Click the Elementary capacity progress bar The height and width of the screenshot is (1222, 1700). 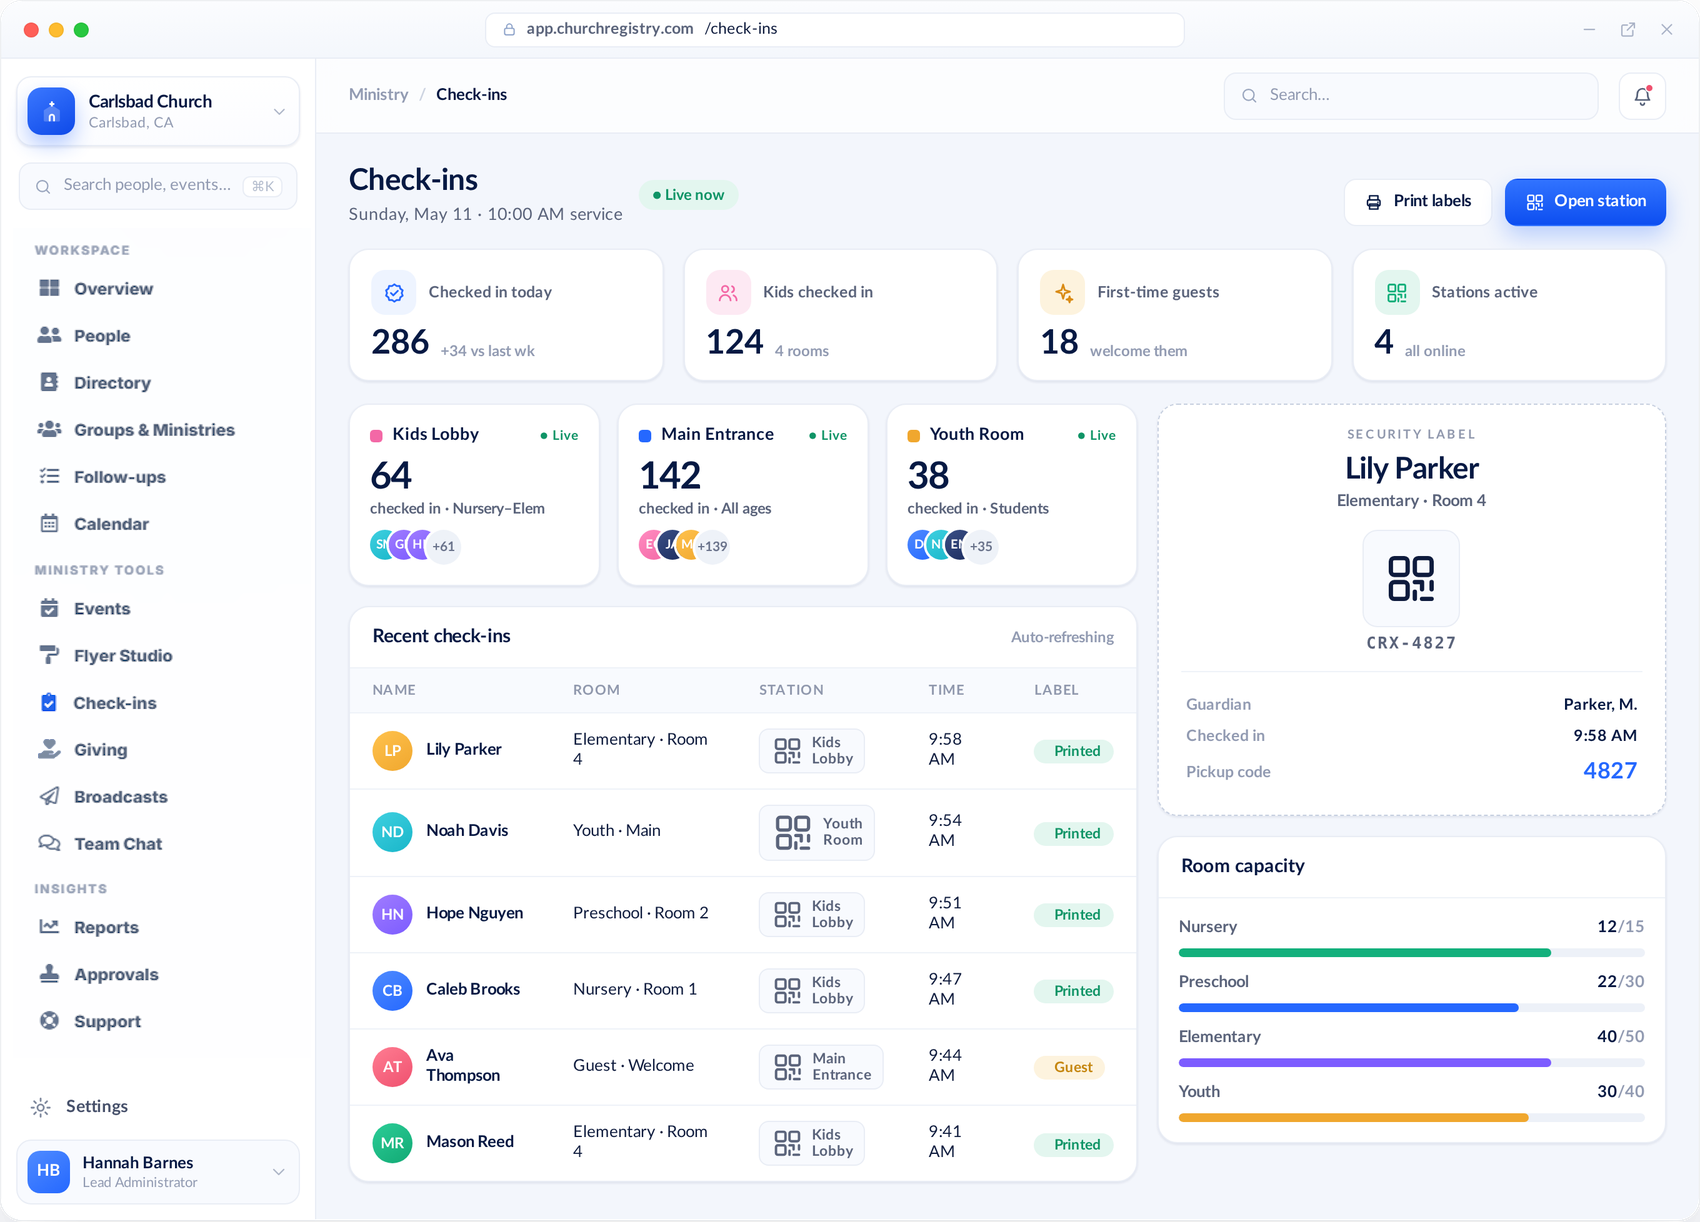click(x=1411, y=1062)
